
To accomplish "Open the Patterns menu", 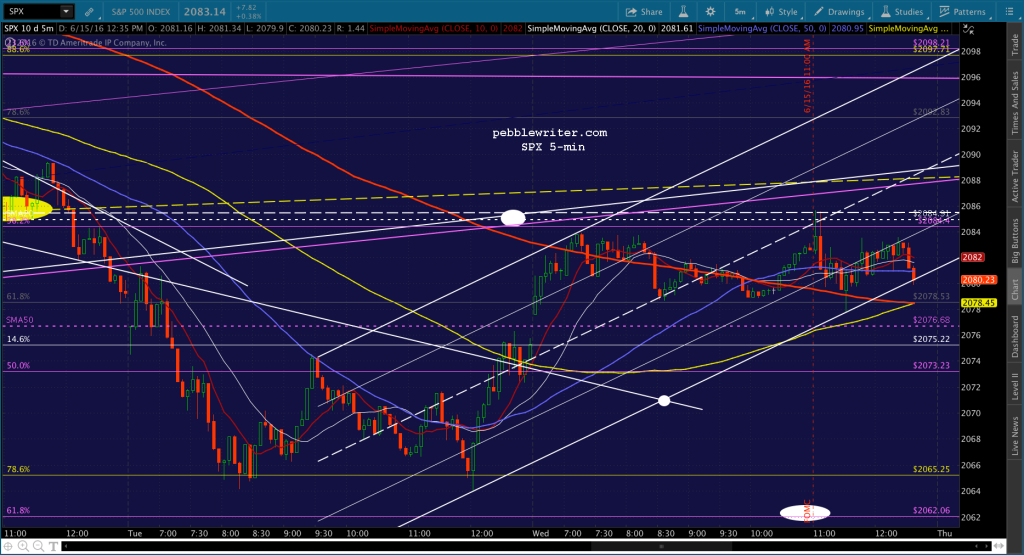I will (963, 12).
